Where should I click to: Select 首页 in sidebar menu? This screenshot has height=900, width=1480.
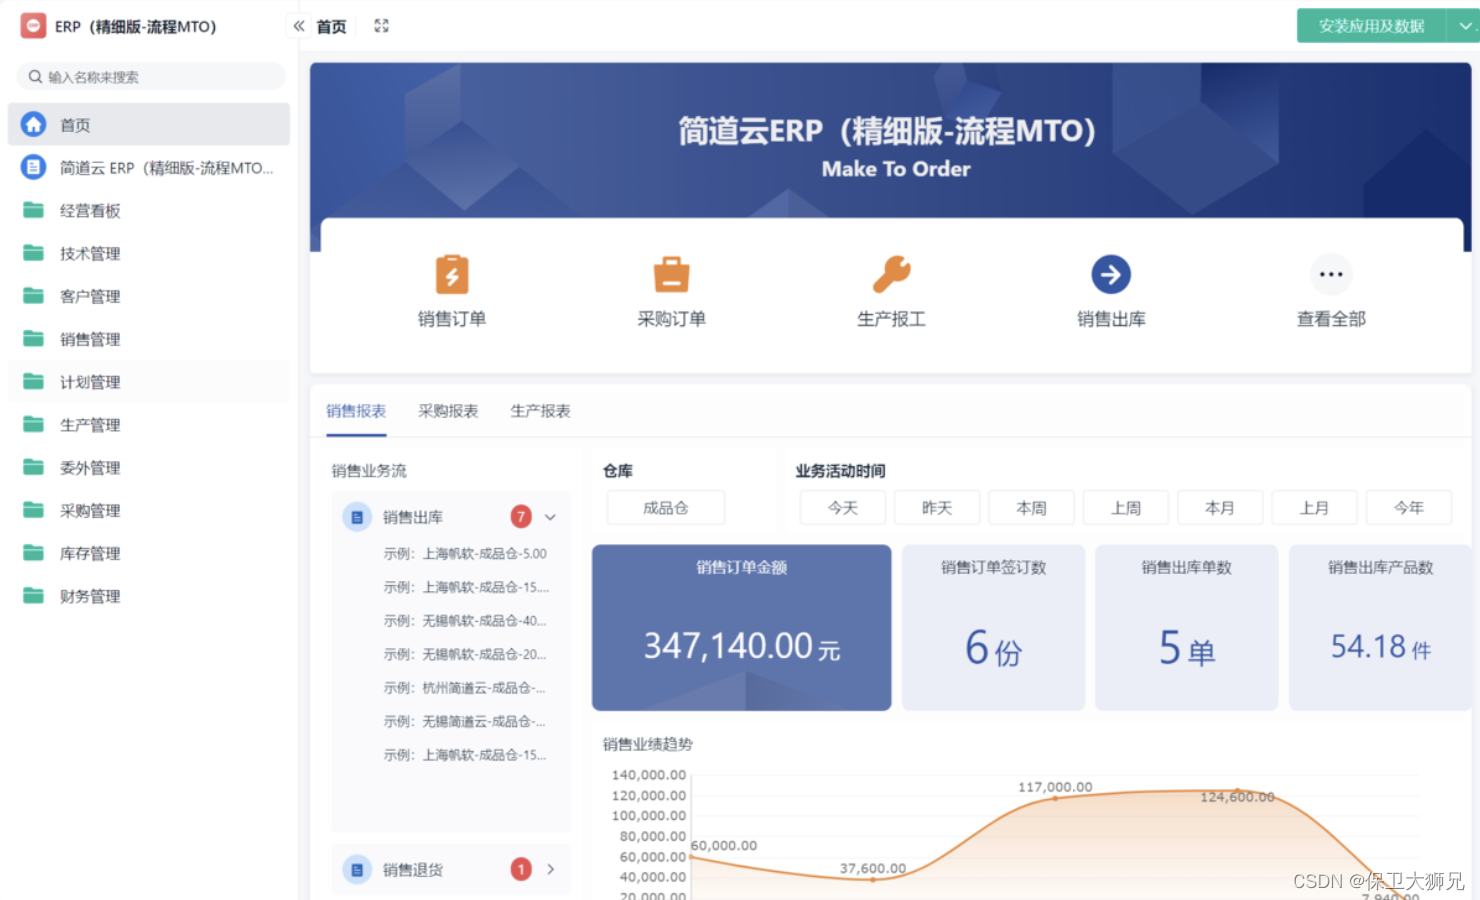149,124
